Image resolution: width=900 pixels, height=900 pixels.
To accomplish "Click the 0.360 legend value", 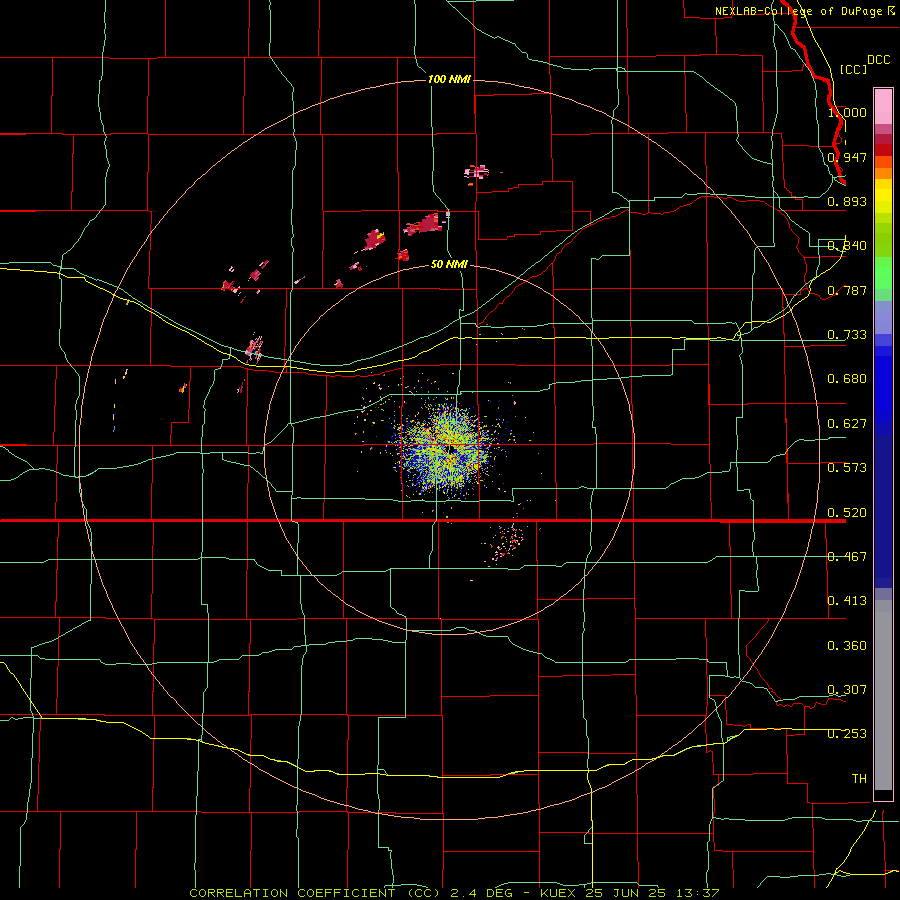I will coord(847,646).
